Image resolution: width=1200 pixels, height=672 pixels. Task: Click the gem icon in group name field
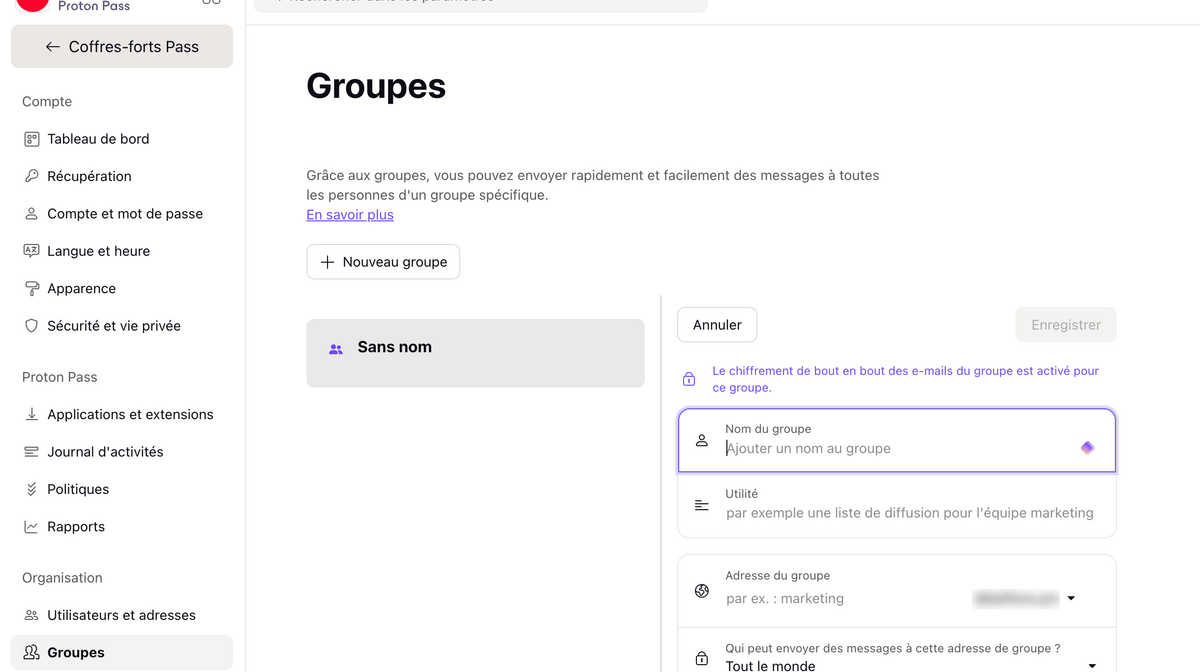(1087, 448)
